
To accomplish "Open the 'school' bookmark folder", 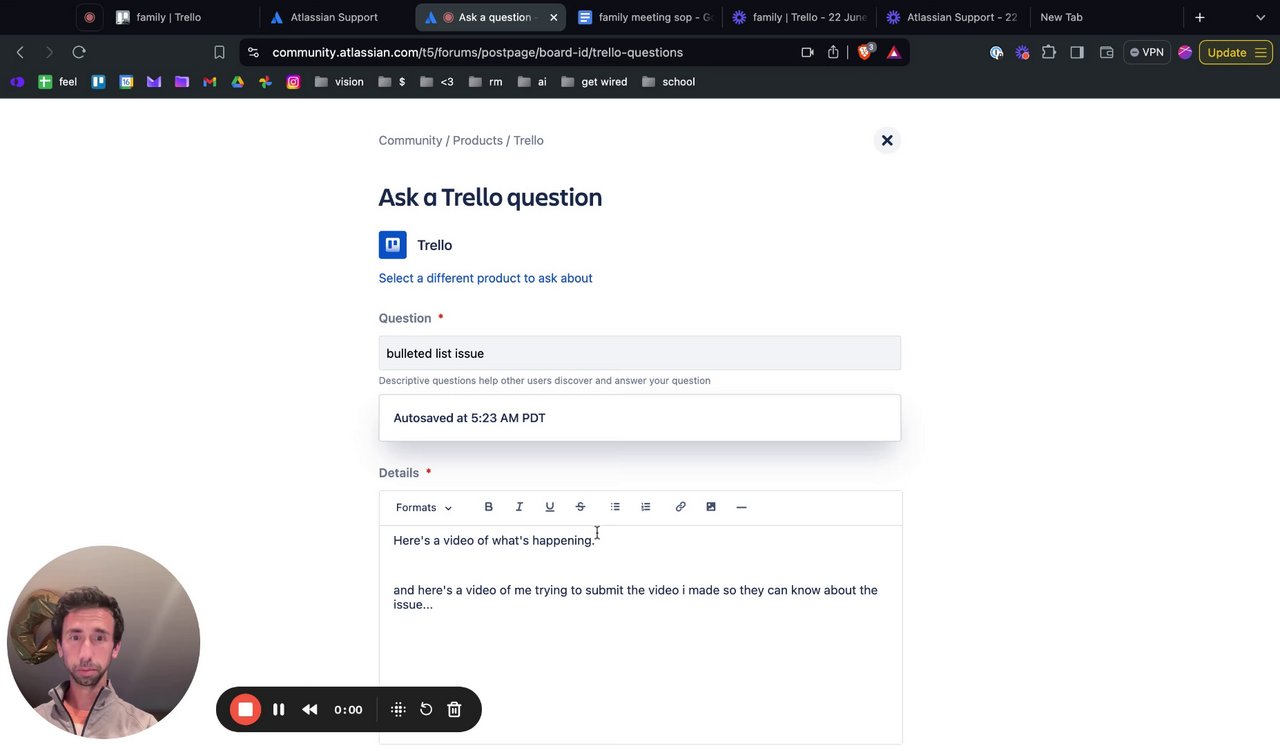I will pyautogui.click(x=668, y=82).
